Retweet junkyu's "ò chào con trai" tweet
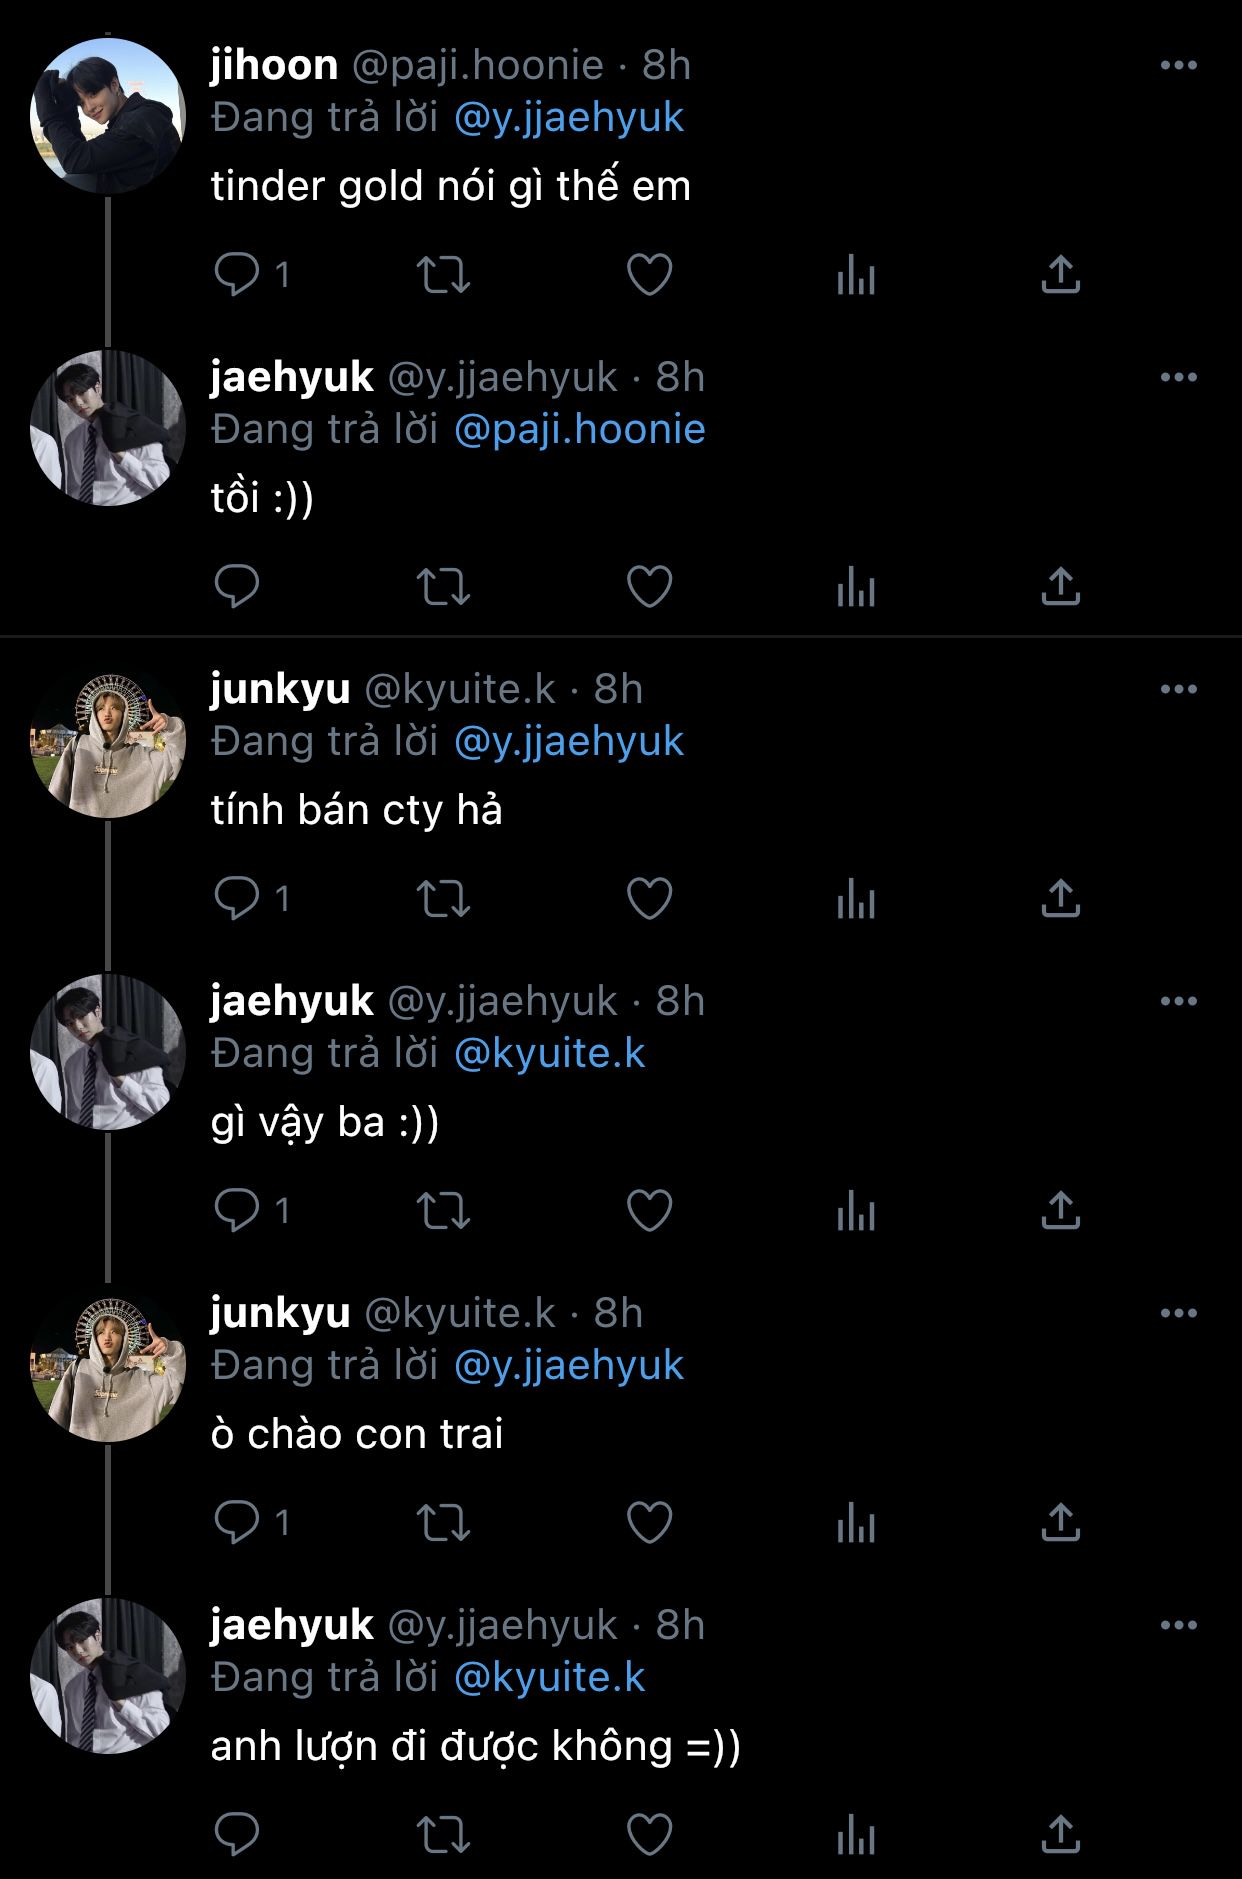 (443, 1523)
